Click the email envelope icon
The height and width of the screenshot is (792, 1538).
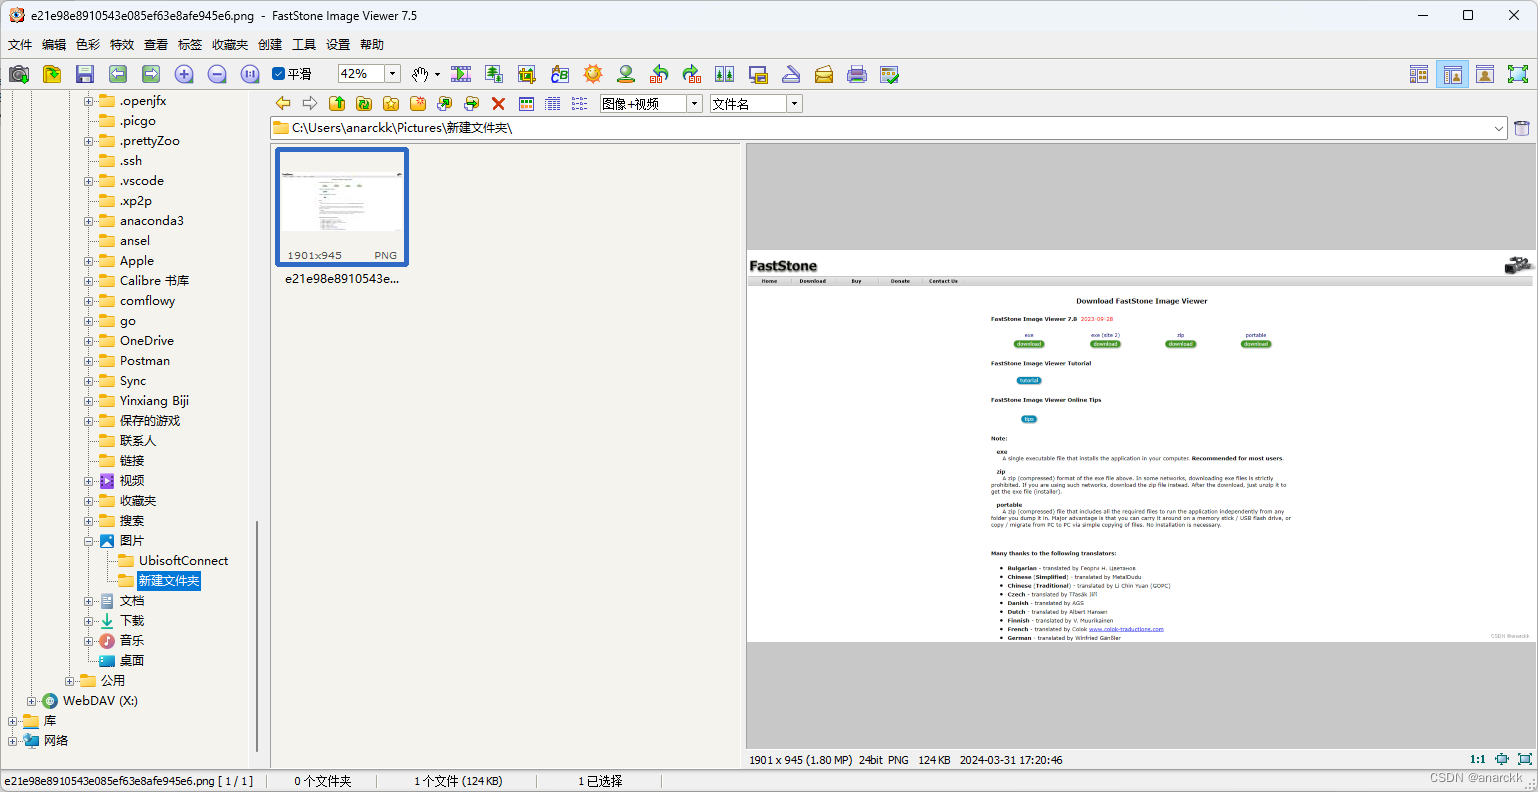(824, 74)
